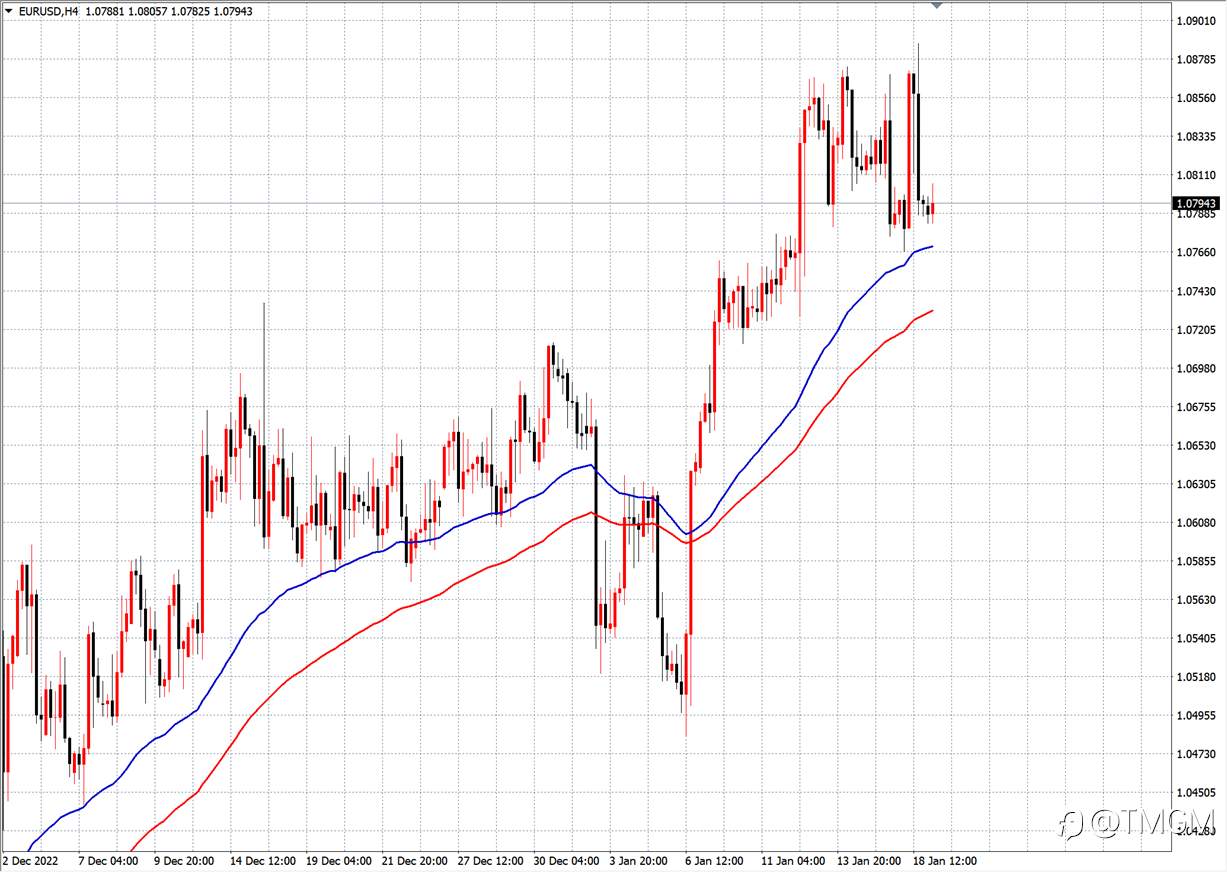1227x872 pixels.
Task: Click the 3 Jan 20:00 time label
Action: [639, 860]
